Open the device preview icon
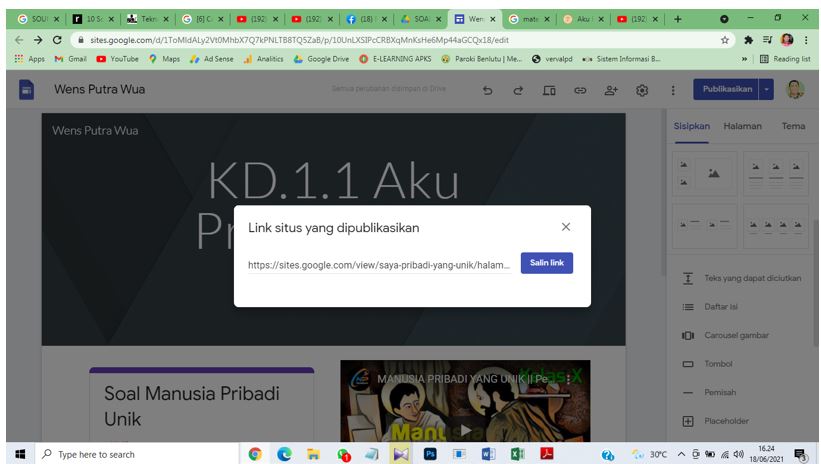The height and width of the screenshot is (464, 821). click(x=549, y=90)
